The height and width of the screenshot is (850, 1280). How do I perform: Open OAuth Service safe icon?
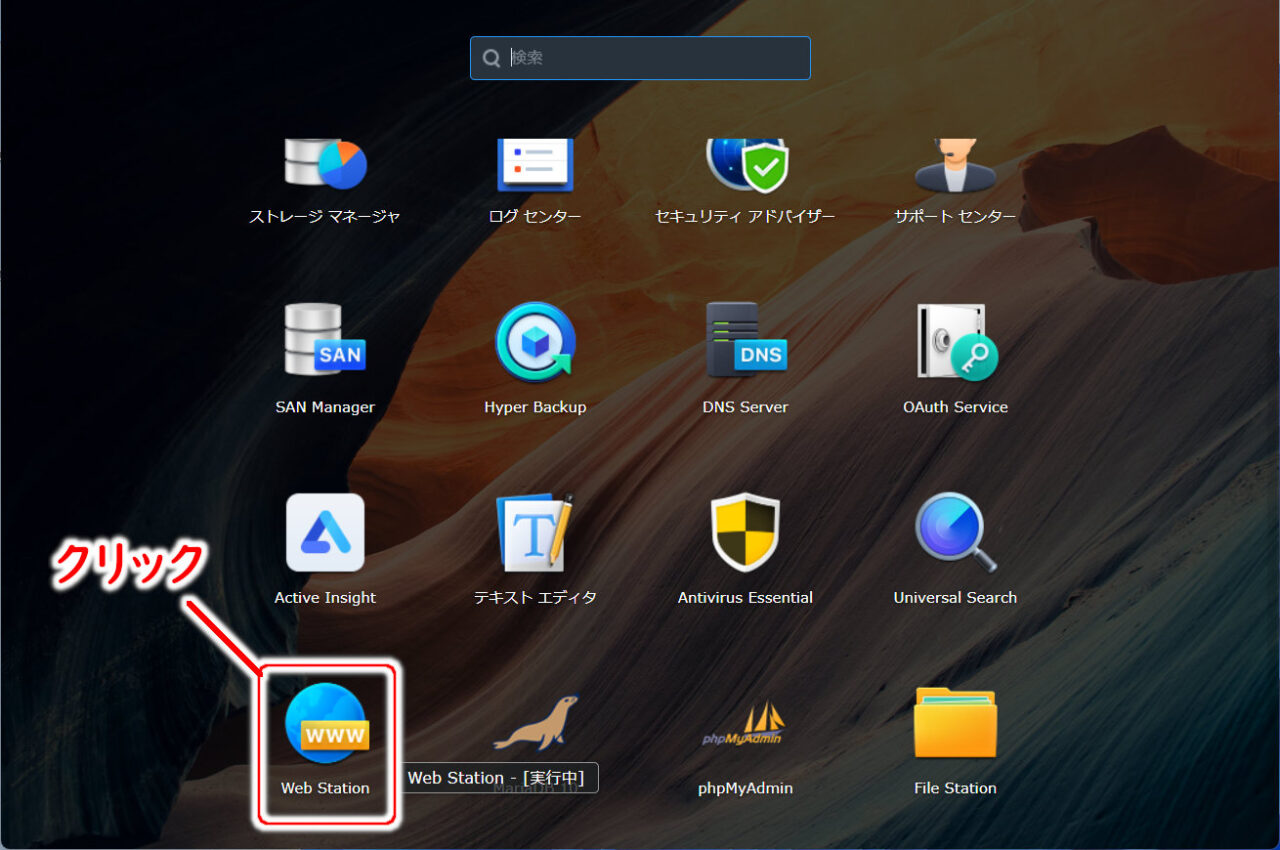(956, 341)
